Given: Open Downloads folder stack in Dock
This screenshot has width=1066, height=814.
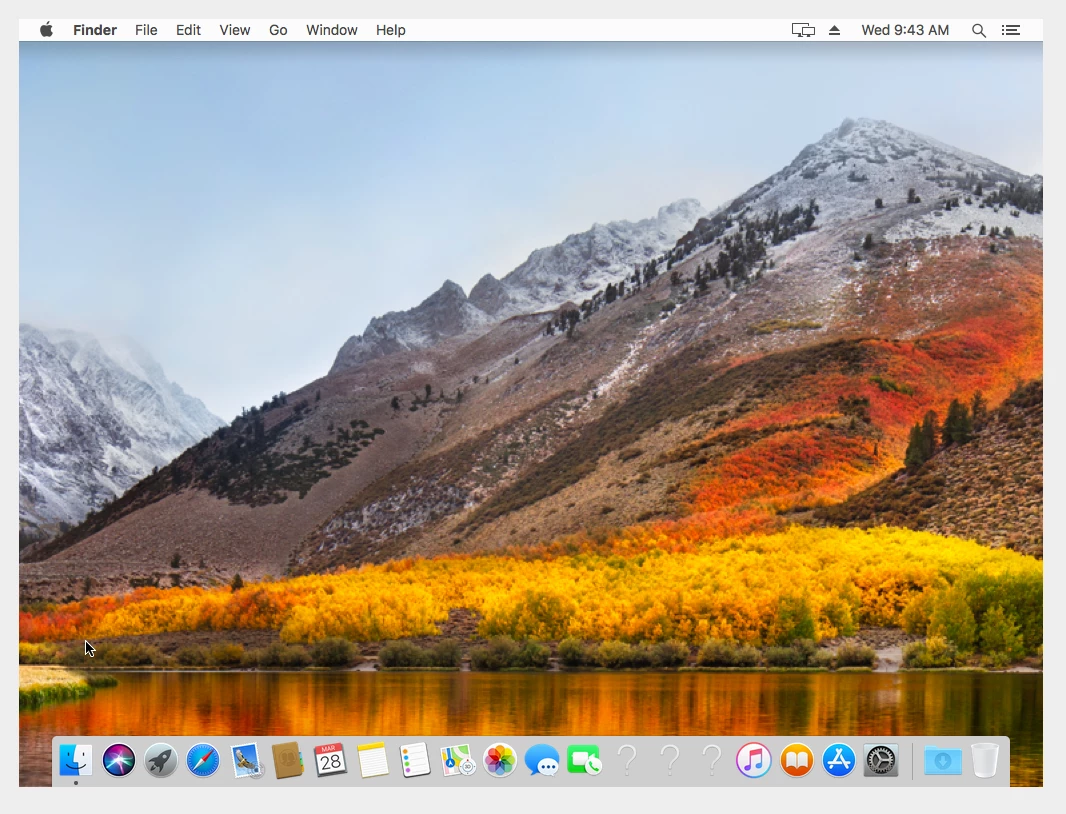Looking at the screenshot, I should (943, 760).
